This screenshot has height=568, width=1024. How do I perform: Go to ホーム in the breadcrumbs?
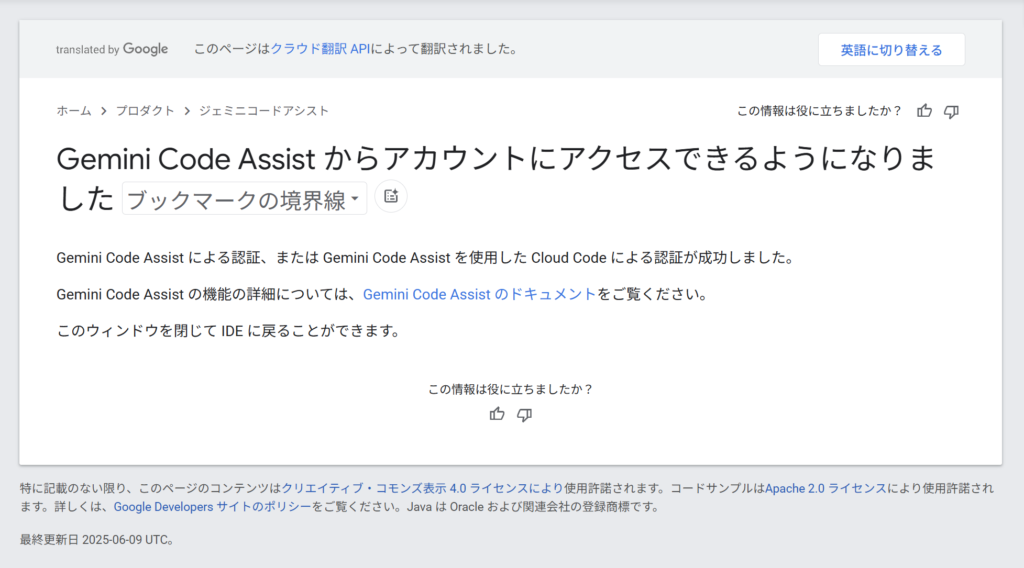click(73, 111)
